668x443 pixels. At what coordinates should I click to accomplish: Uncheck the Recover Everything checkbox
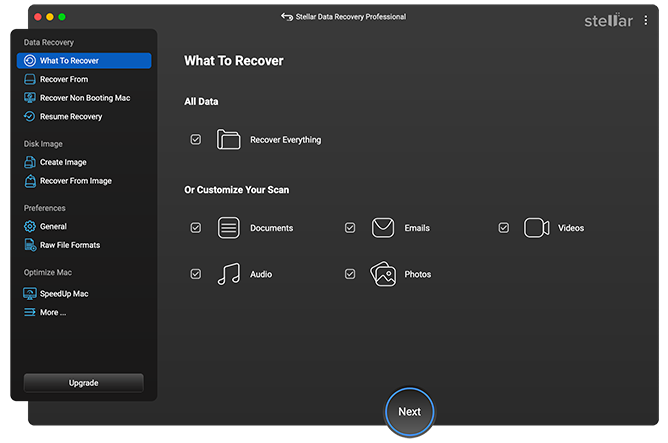(x=196, y=140)
